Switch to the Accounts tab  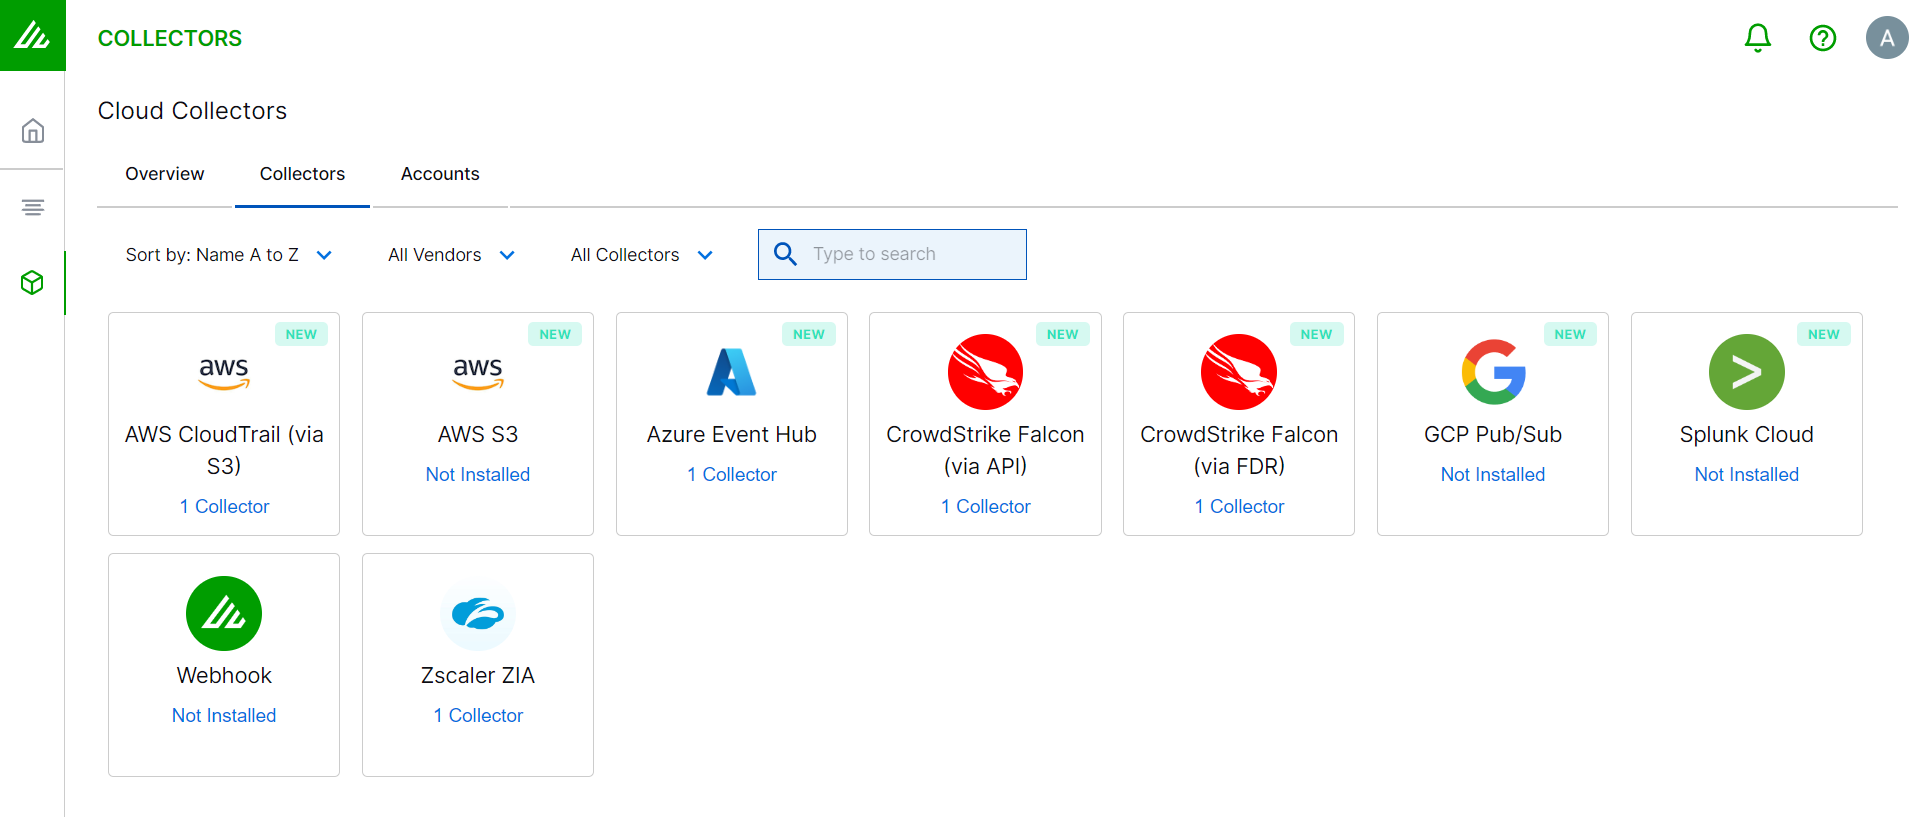coord(440,174)
